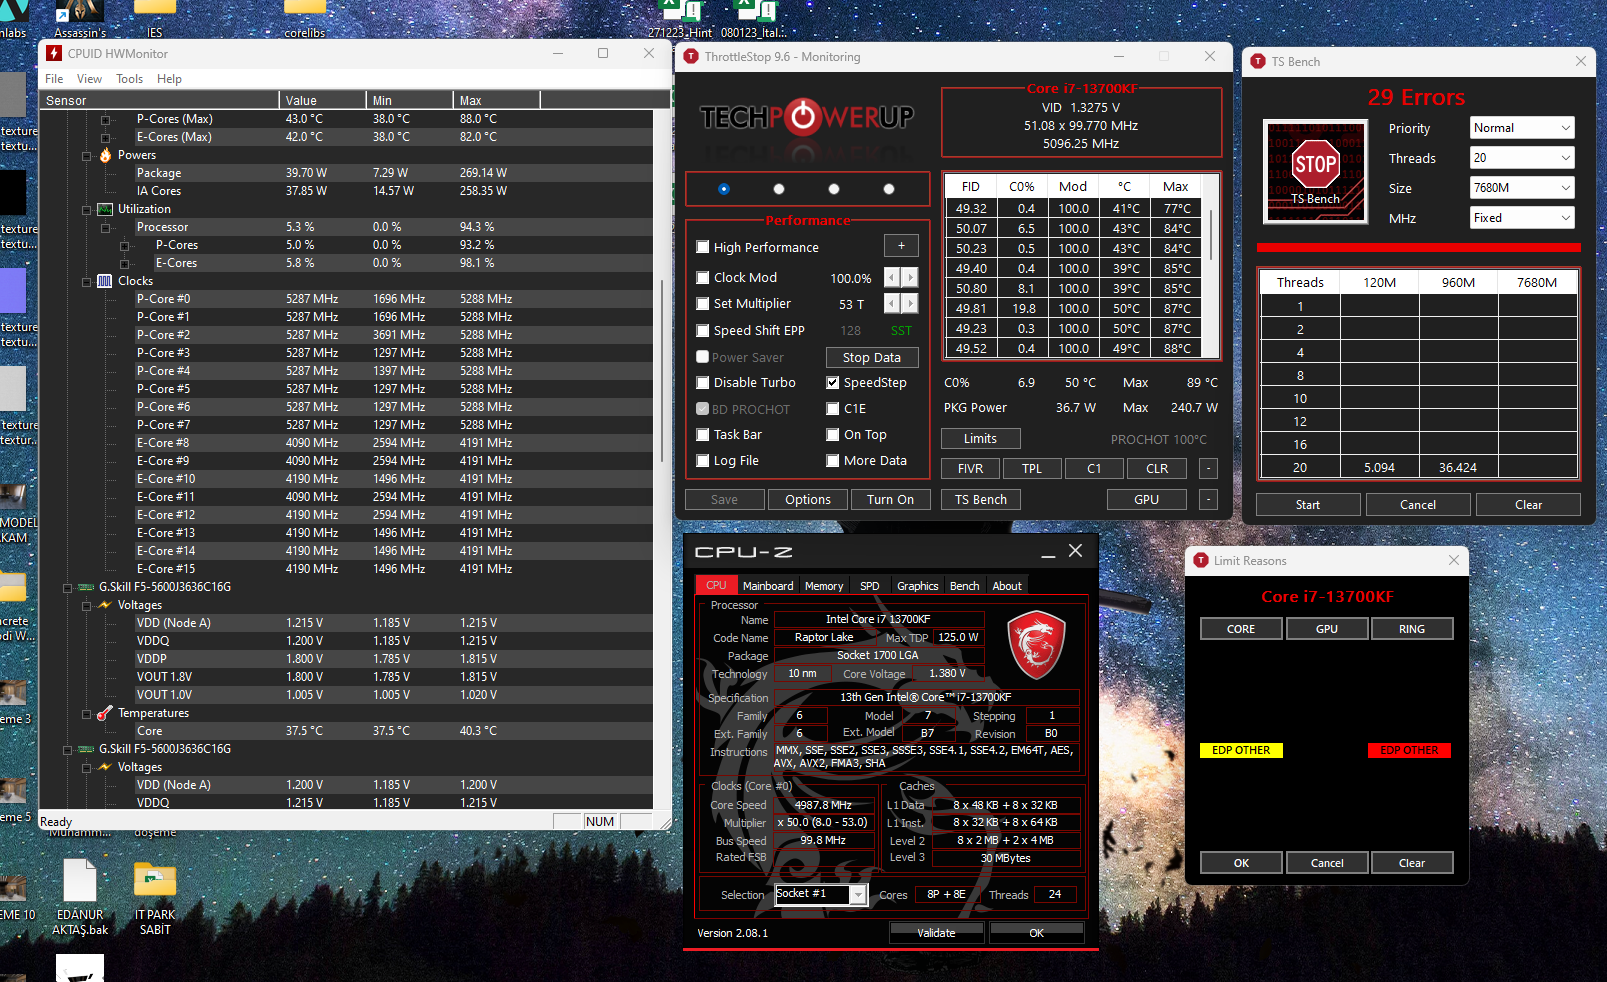This screenshot has height=982, width=1607.
Task: Click the Turn On button in ThrottleStop
Action: coord(890,499)
